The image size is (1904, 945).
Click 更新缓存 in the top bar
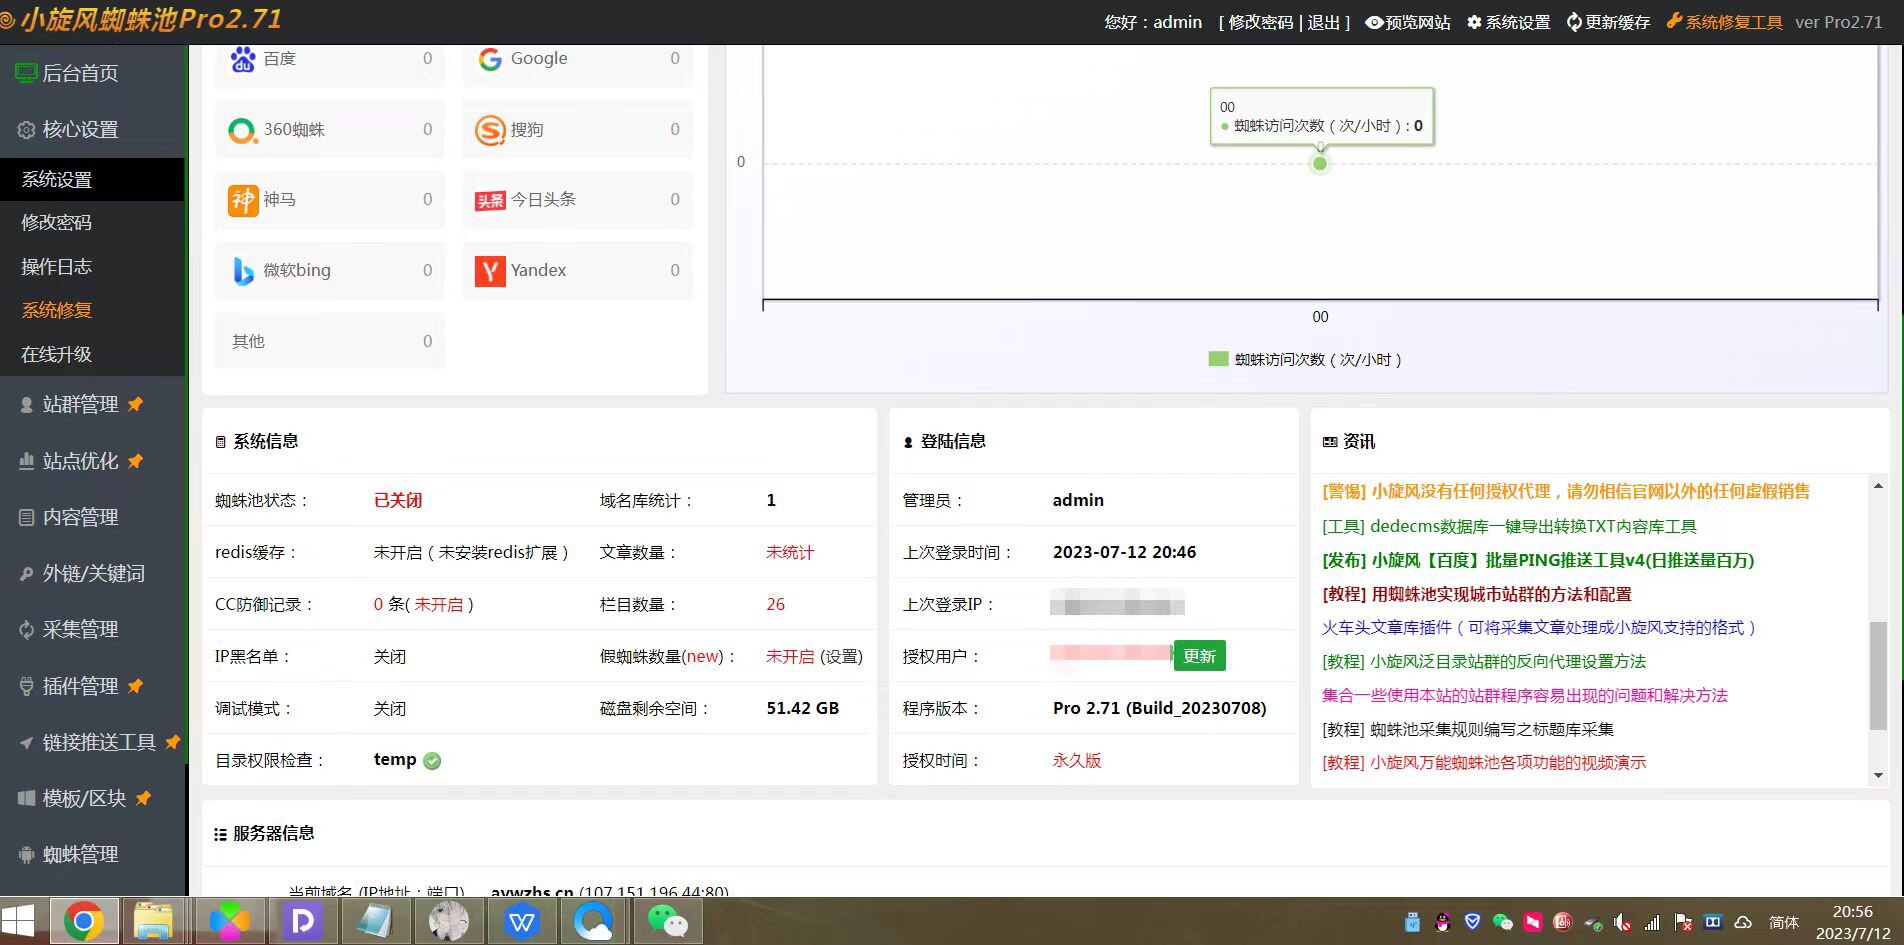pos(1608,22)
